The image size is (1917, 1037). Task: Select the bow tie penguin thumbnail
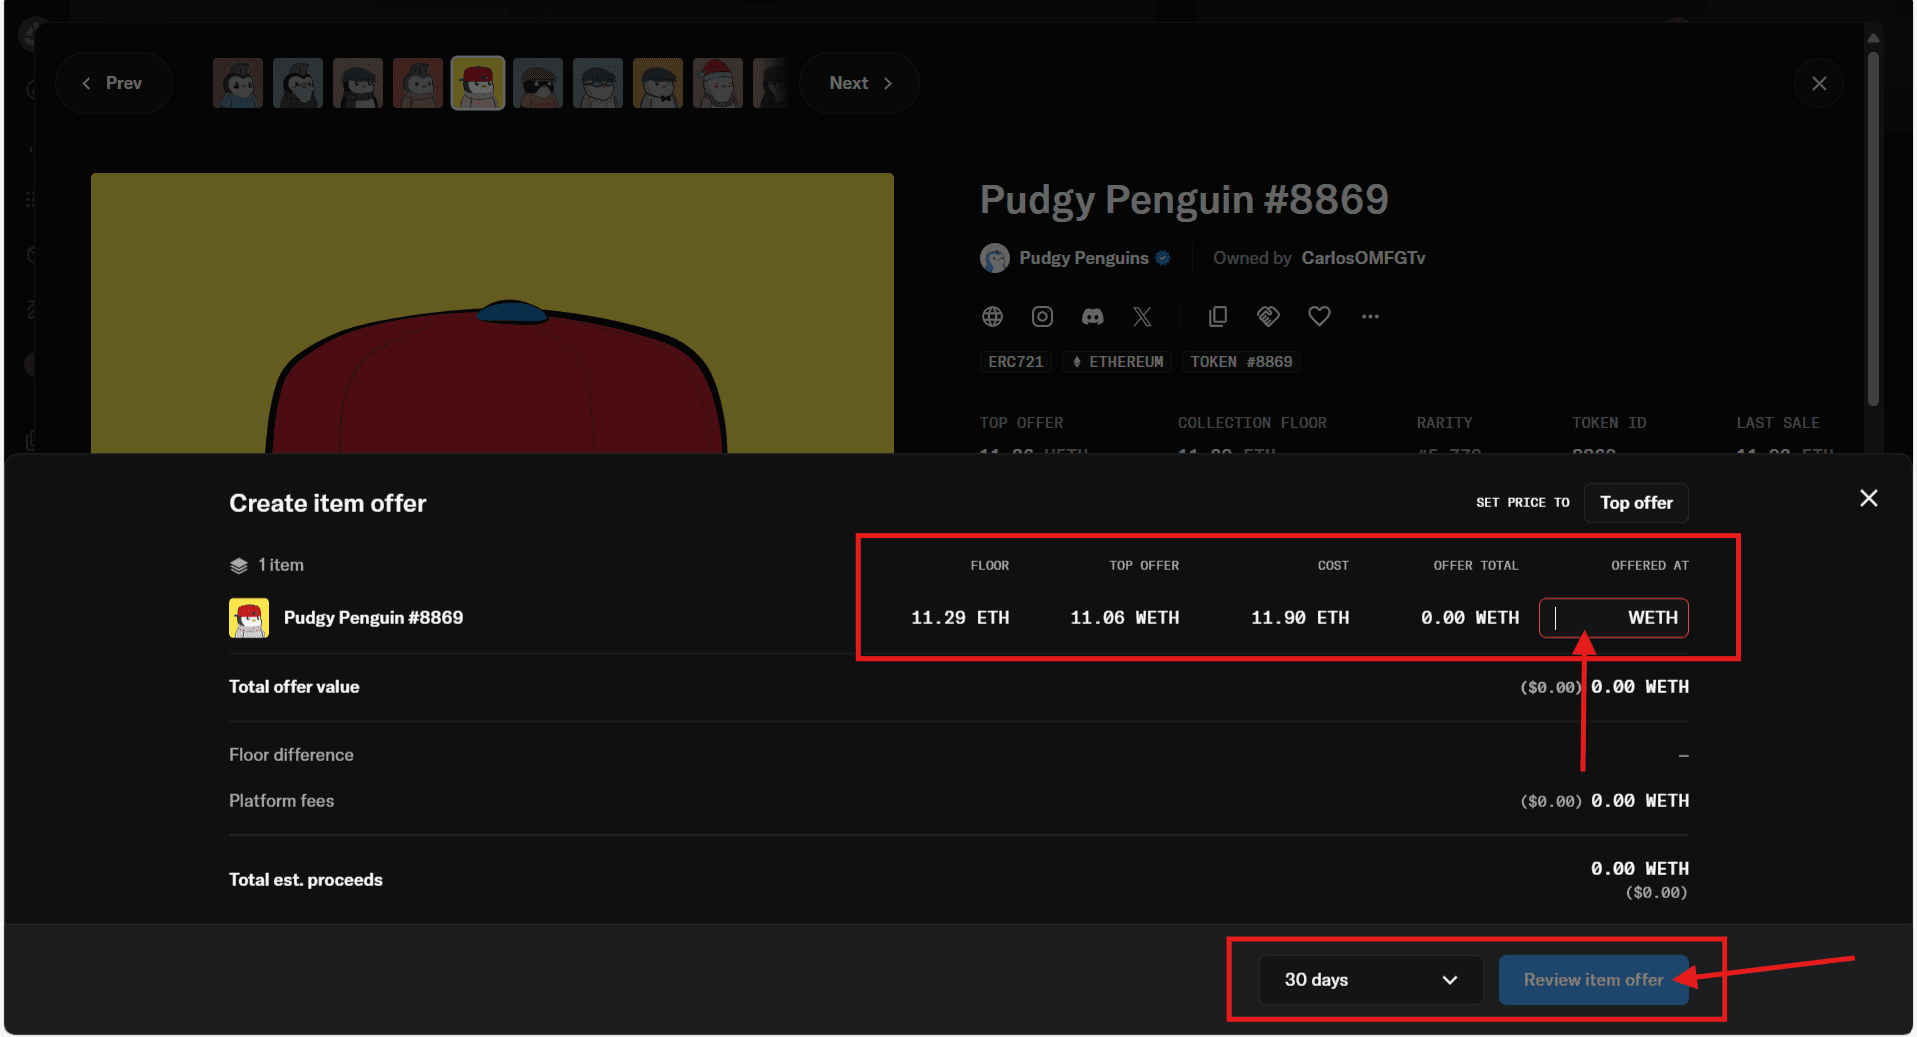click(x=658, y=83)
